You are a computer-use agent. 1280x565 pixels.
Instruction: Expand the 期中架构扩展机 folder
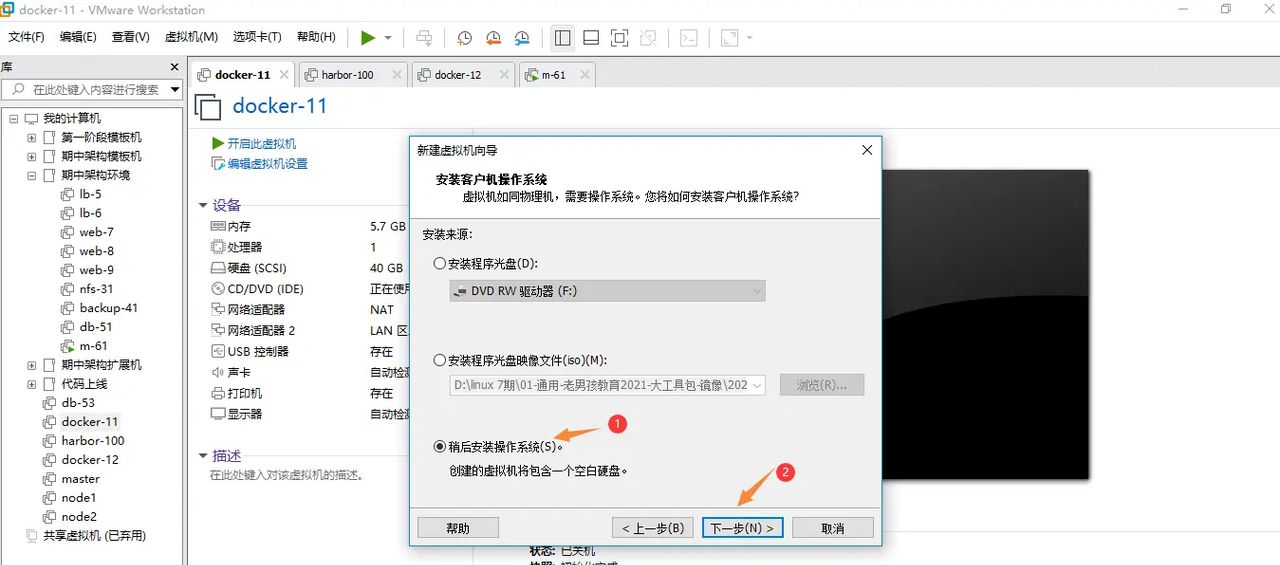(32, 365)
